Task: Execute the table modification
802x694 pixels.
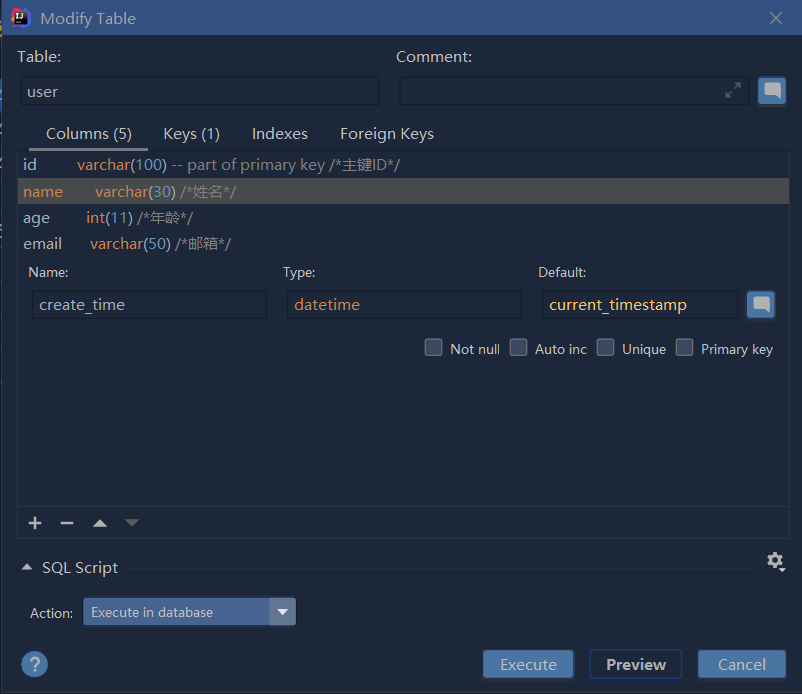Action: [528, 663]
